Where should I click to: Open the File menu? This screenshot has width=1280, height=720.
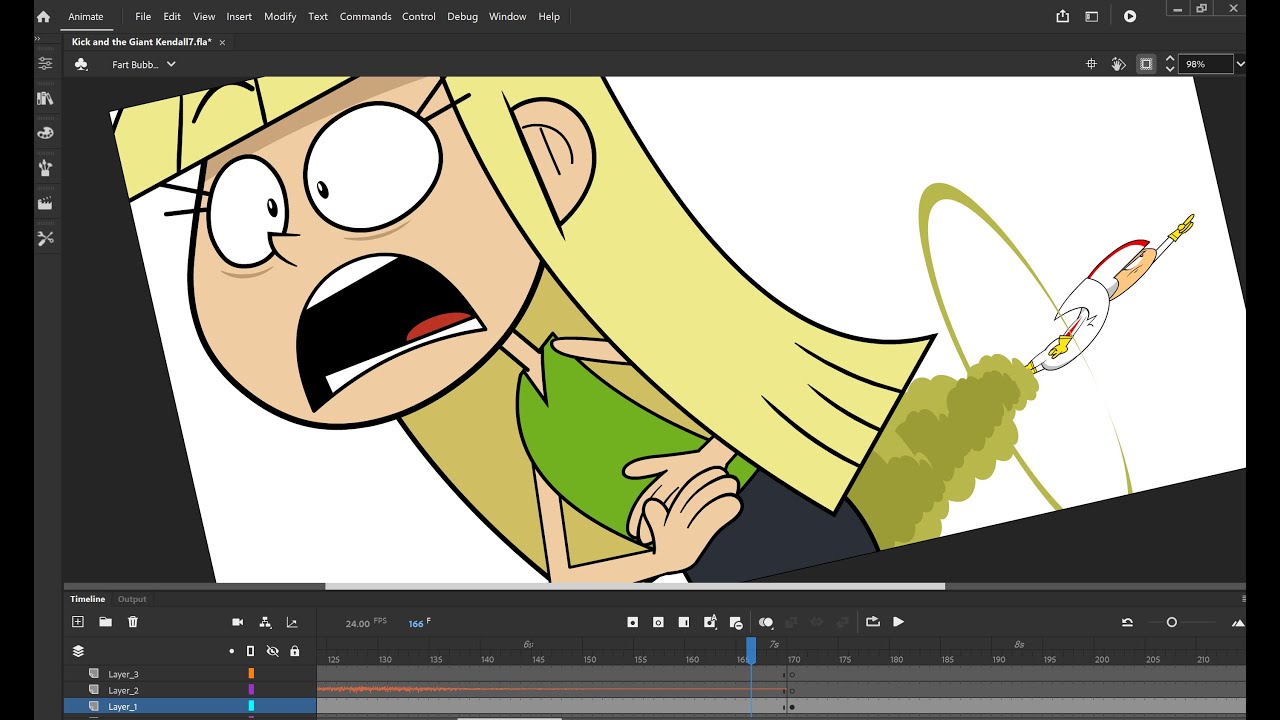[x=143, y=16]
